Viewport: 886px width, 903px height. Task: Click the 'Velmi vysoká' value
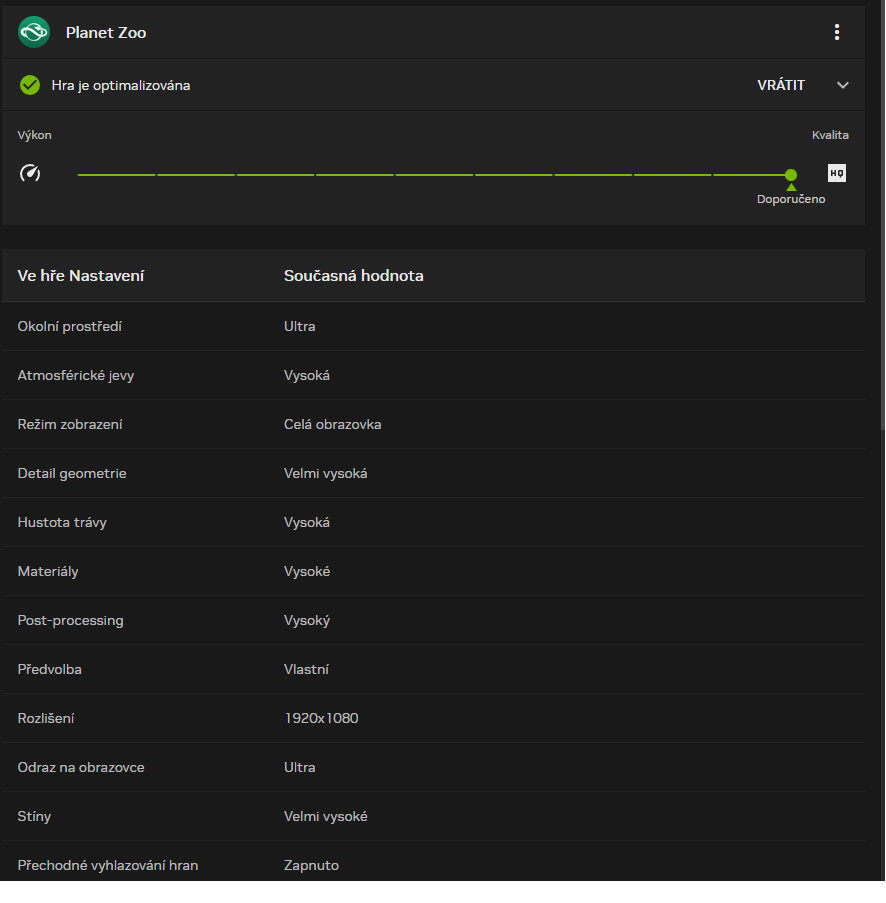coord(325,473)
